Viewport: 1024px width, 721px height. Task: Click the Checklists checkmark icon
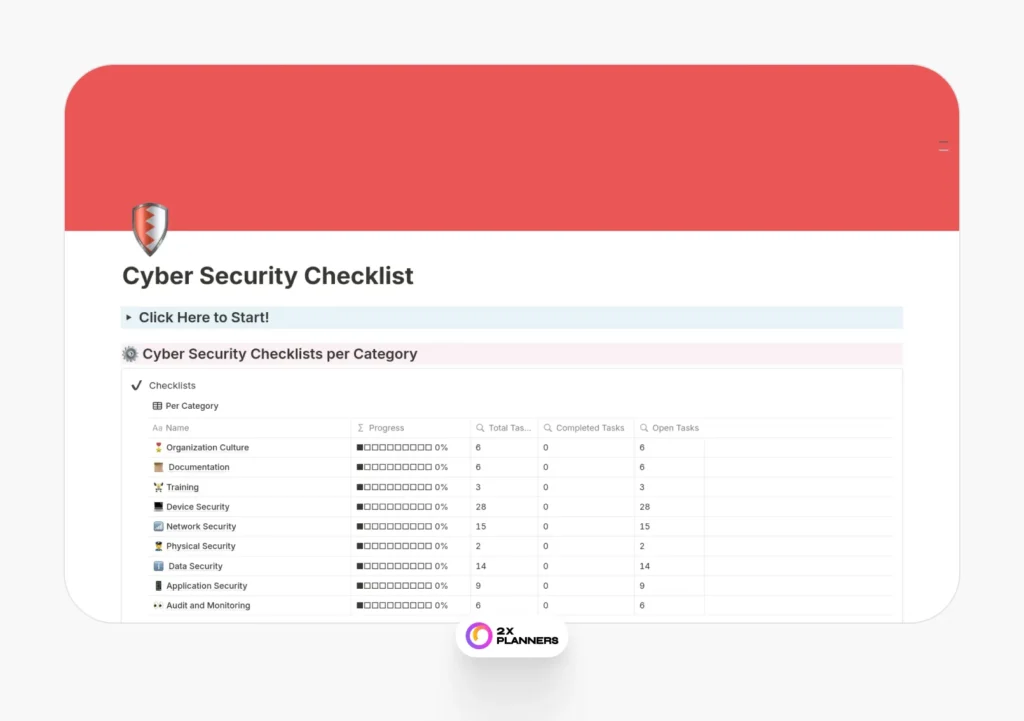pyautogui.click(x=137, y=385)
